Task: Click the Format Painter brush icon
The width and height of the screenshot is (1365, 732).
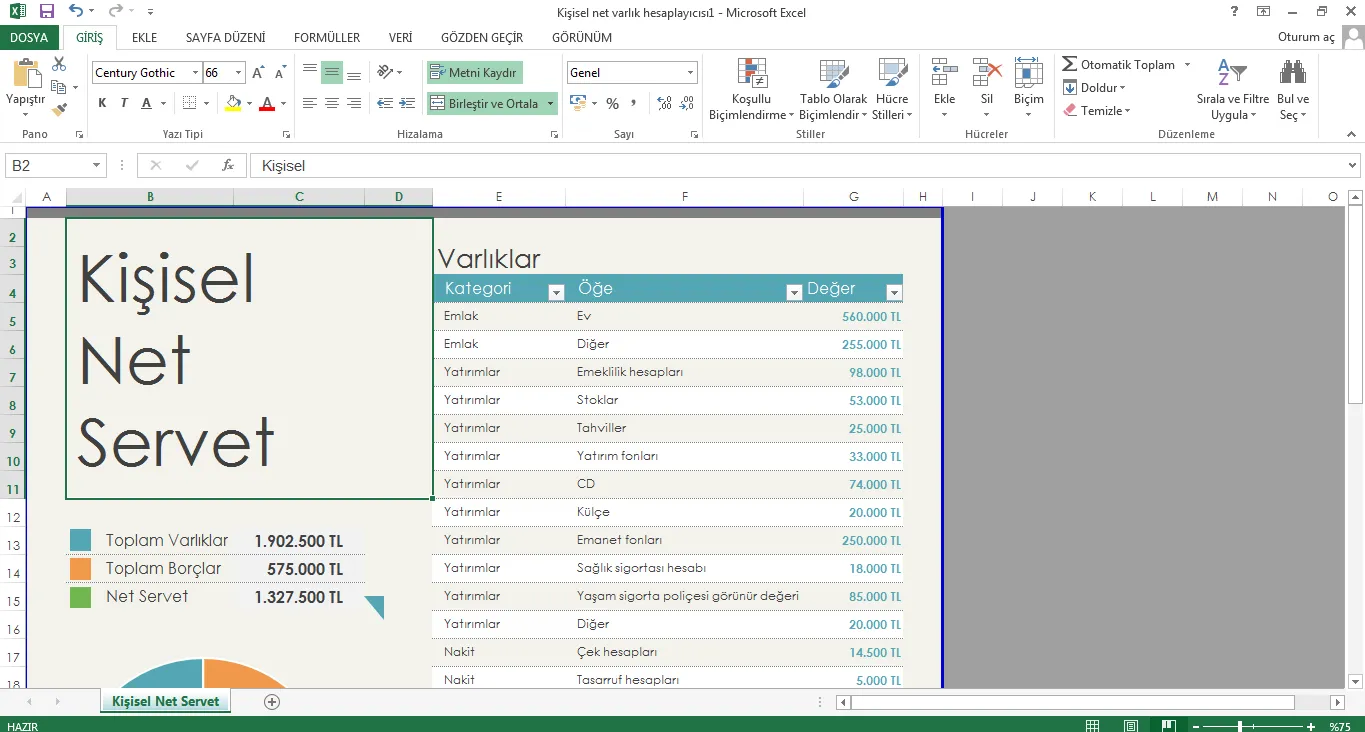Action: (59, 109)
